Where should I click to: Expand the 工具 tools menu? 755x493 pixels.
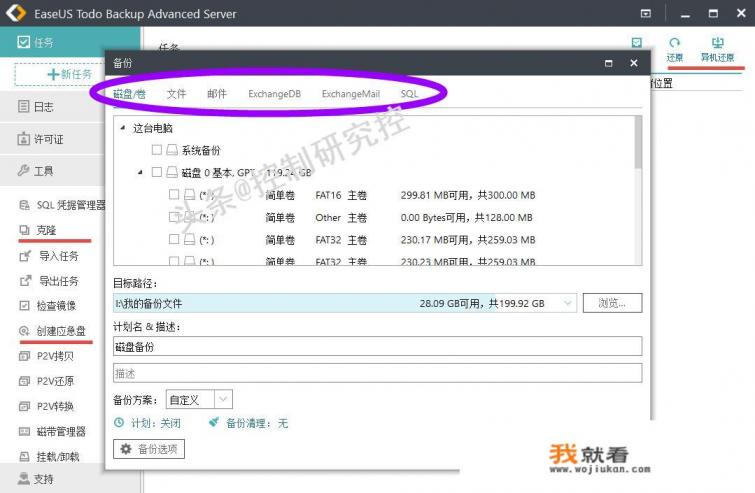(x=52, y=170)
